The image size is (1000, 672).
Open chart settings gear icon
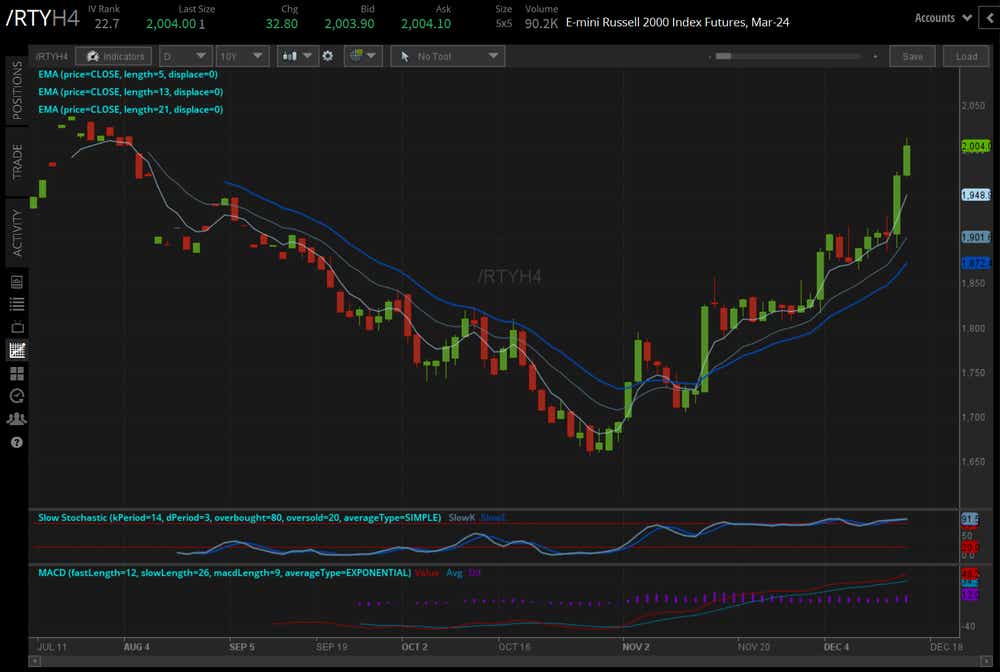click(x=327, y=57)
